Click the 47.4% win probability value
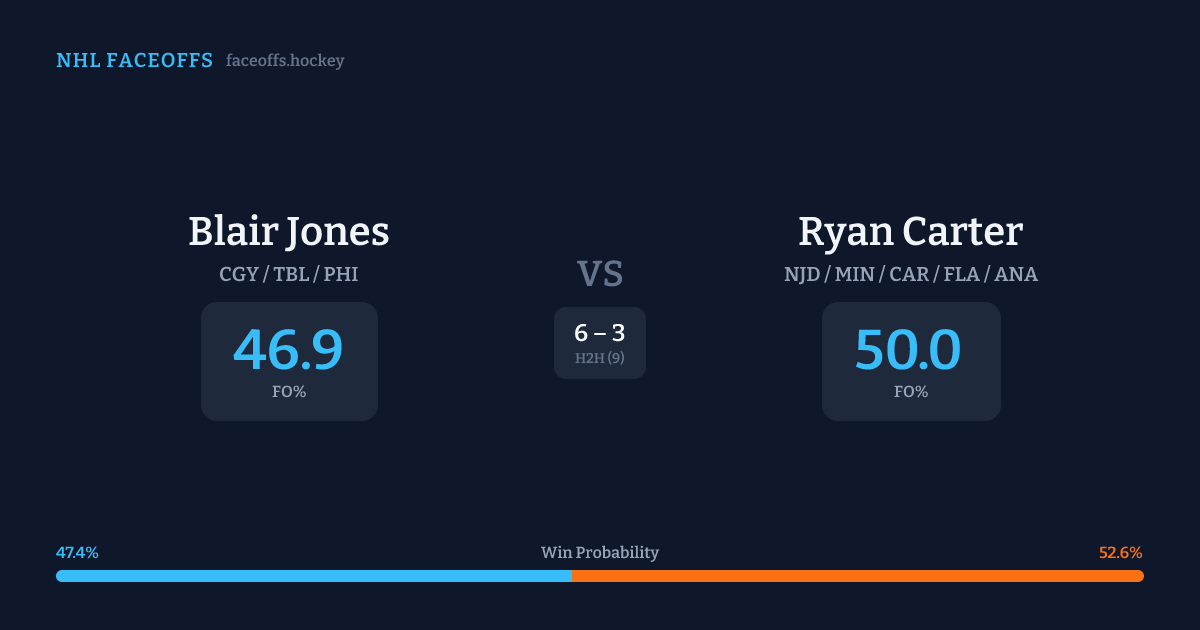 point(77,553)
